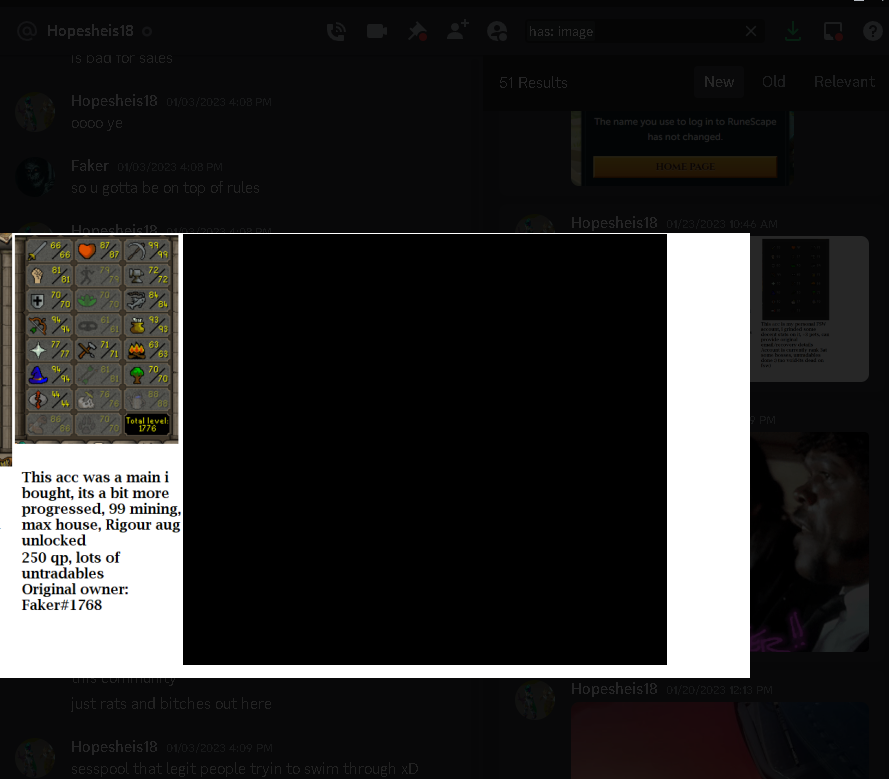
Task: Click the "Total level: 1776" box in the stats image
Action: 147,424
